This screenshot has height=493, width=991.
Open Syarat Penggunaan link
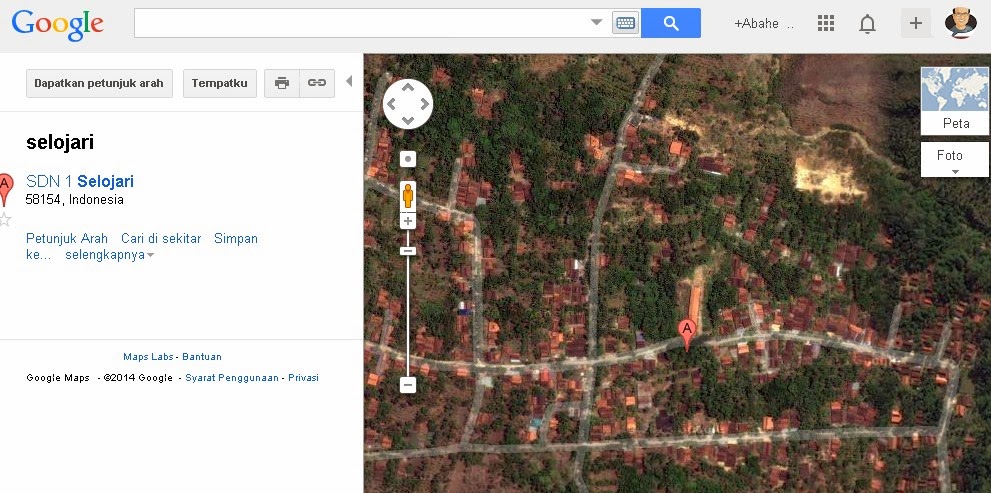coord(231,377)
